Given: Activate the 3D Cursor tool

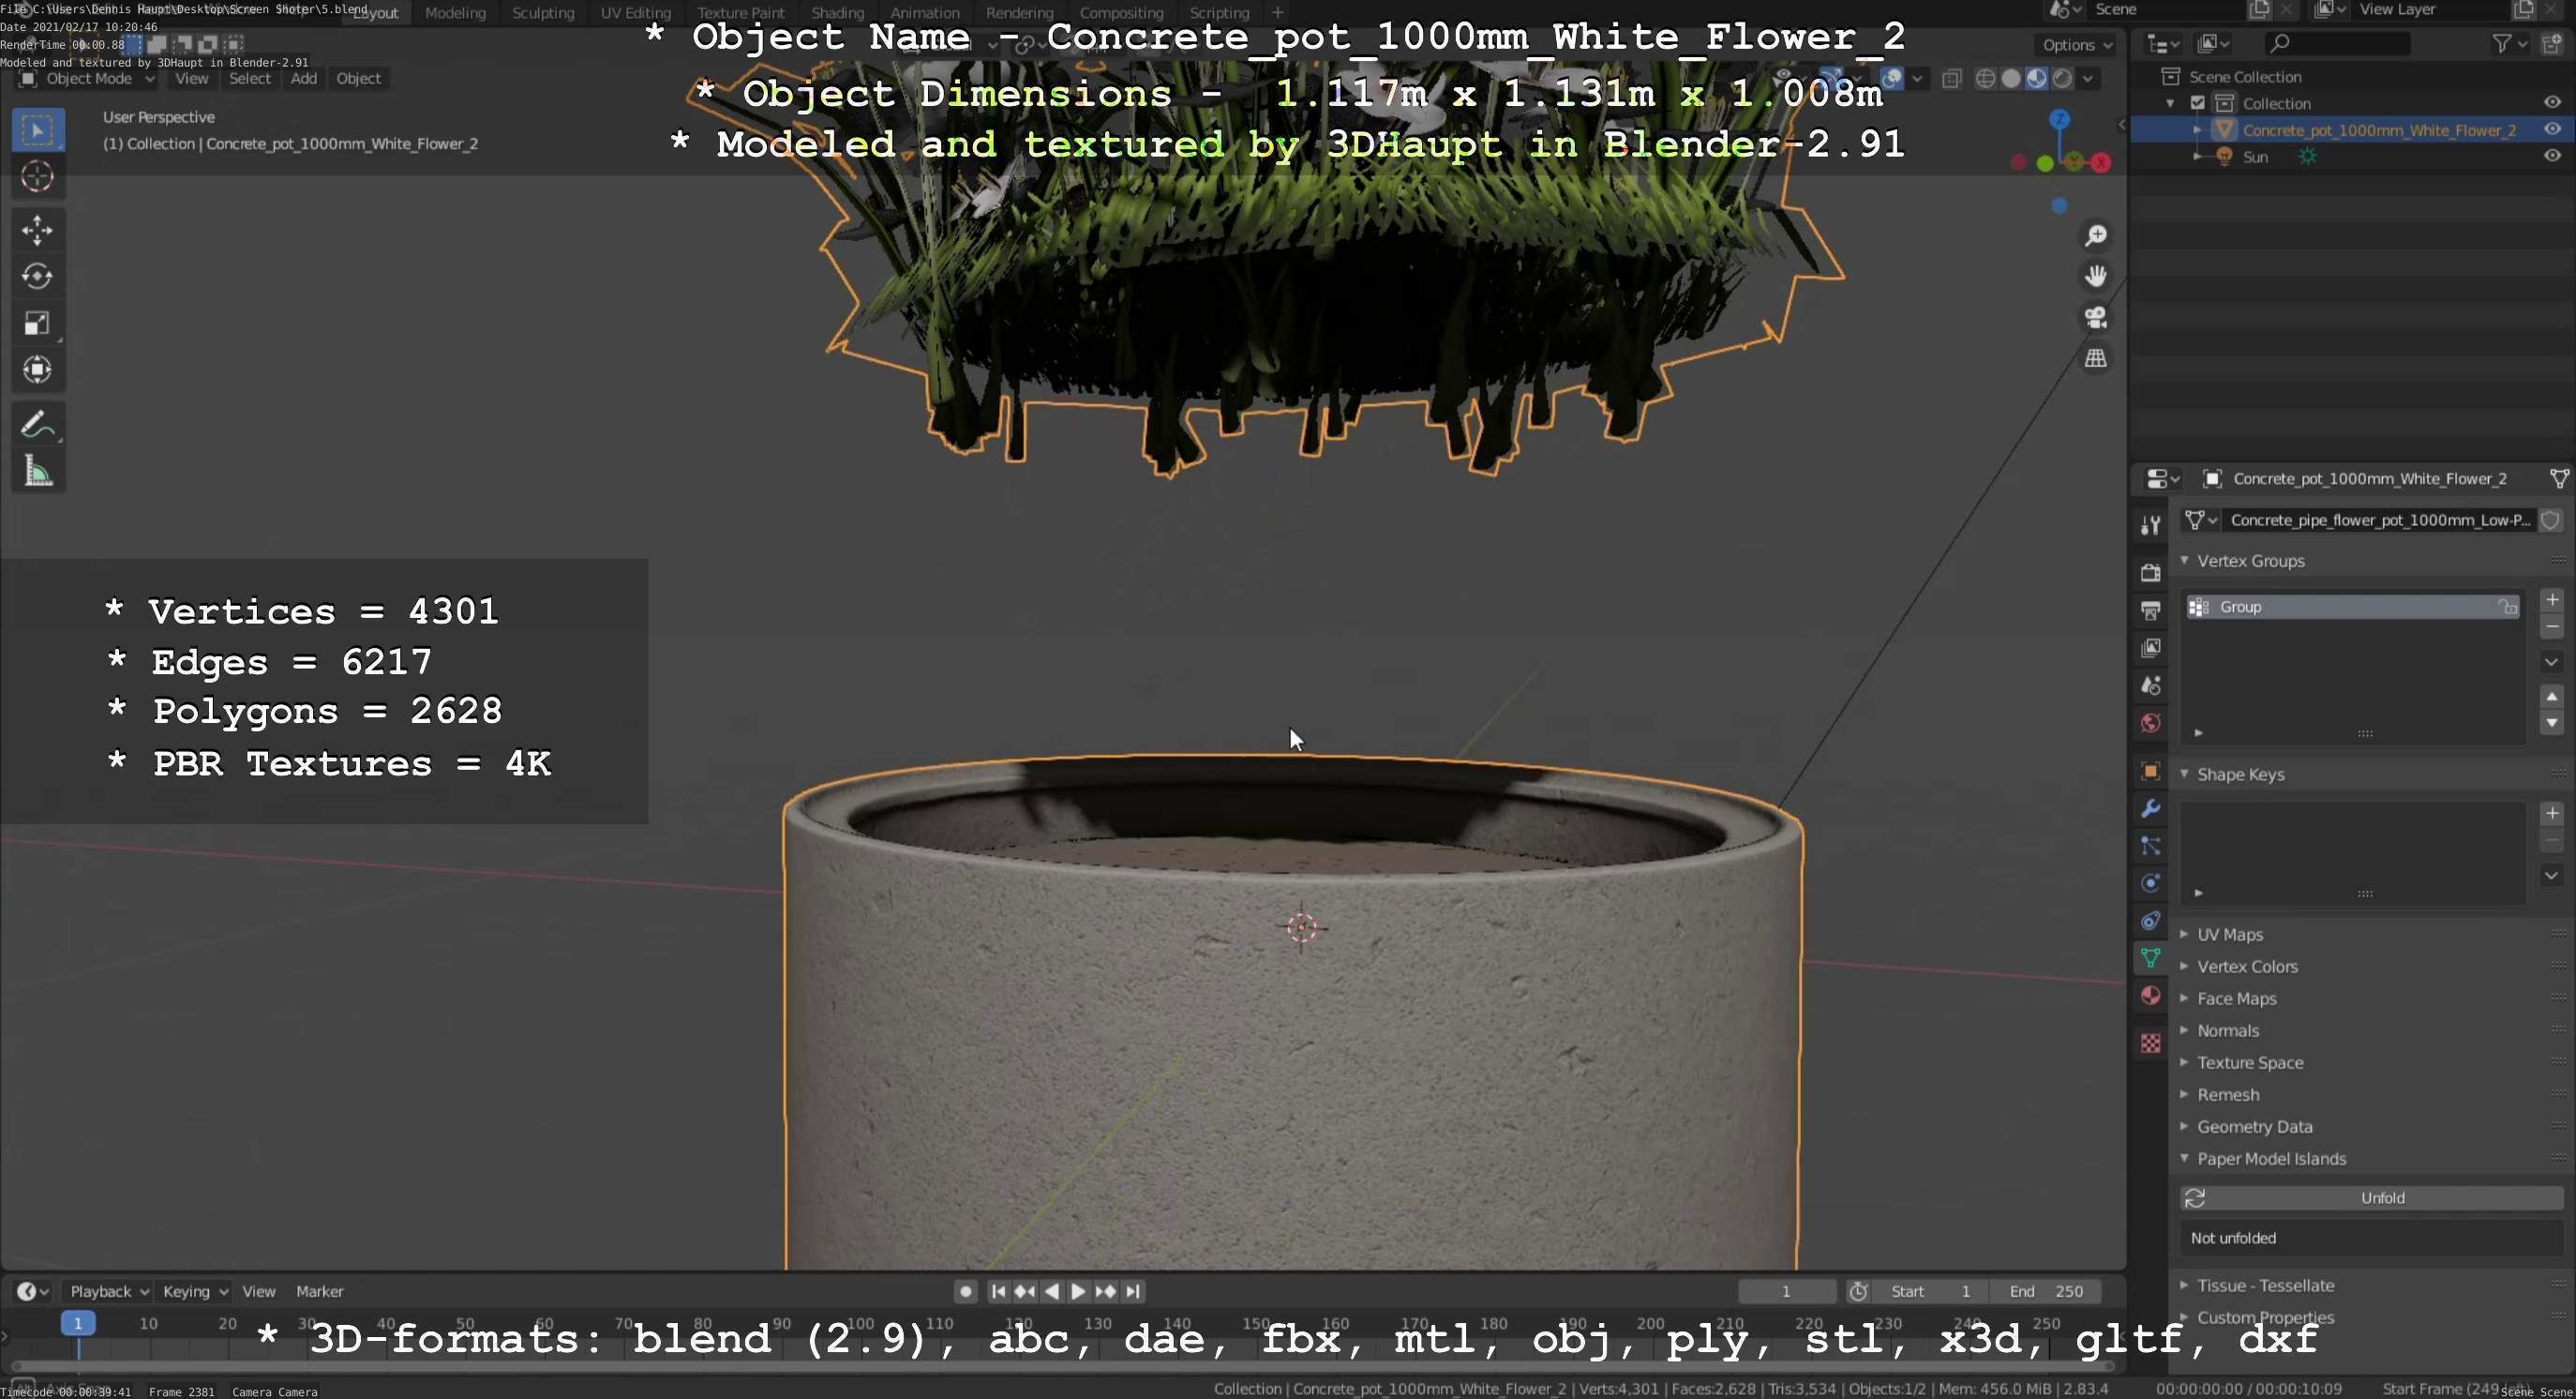Looking at the screenshot, I should (x=38, y=177).
